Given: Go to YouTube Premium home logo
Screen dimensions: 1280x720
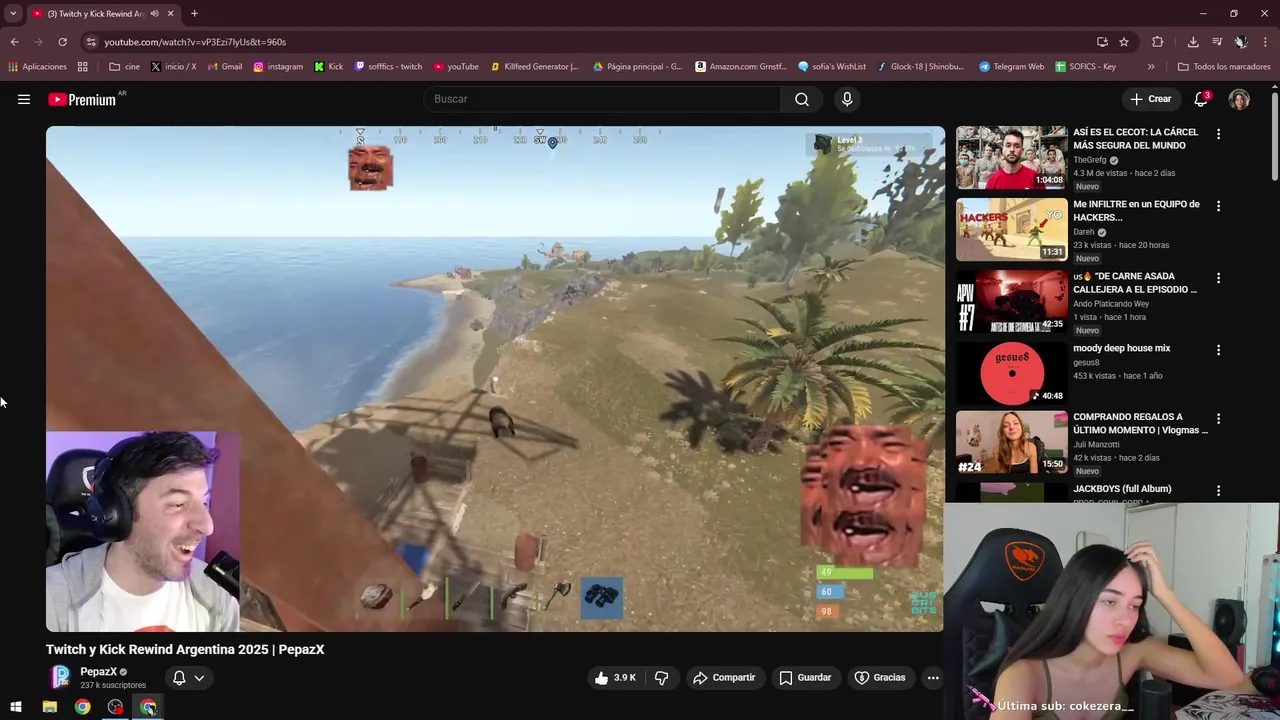Looking at the screenshot, I should coord(83,99).
